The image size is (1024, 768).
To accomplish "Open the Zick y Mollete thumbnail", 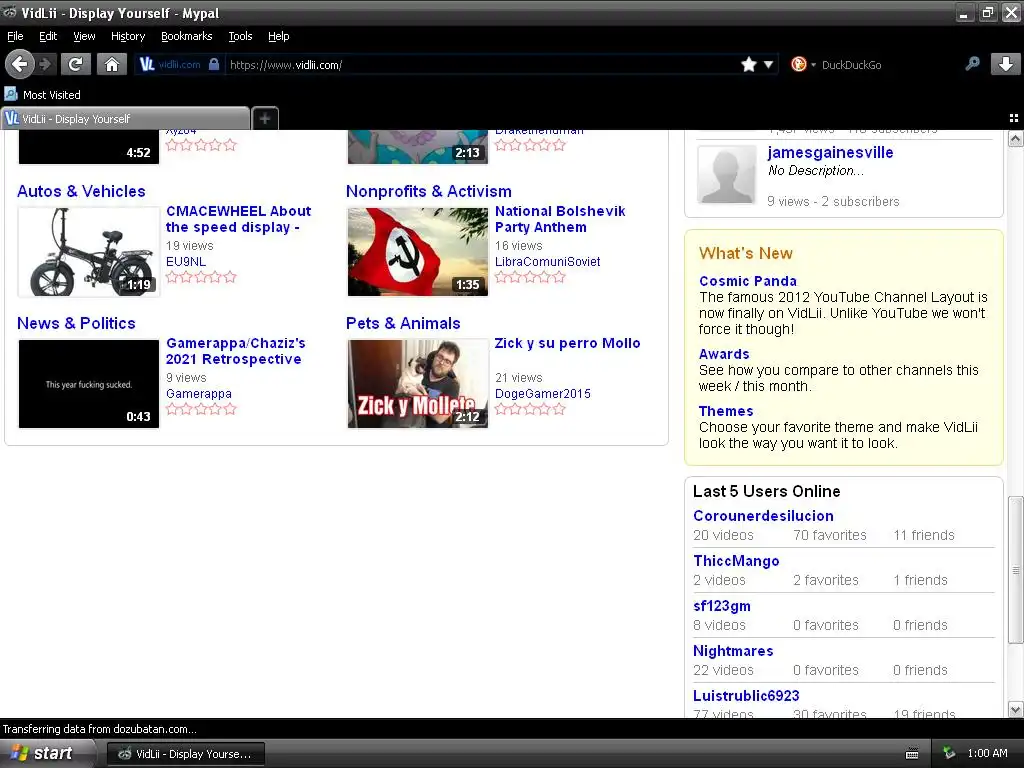I will 417,384.
